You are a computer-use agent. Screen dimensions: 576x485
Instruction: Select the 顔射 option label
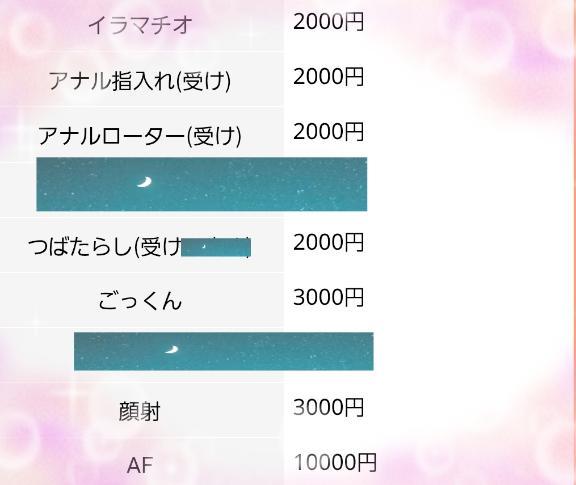click(x=140, y=411)
